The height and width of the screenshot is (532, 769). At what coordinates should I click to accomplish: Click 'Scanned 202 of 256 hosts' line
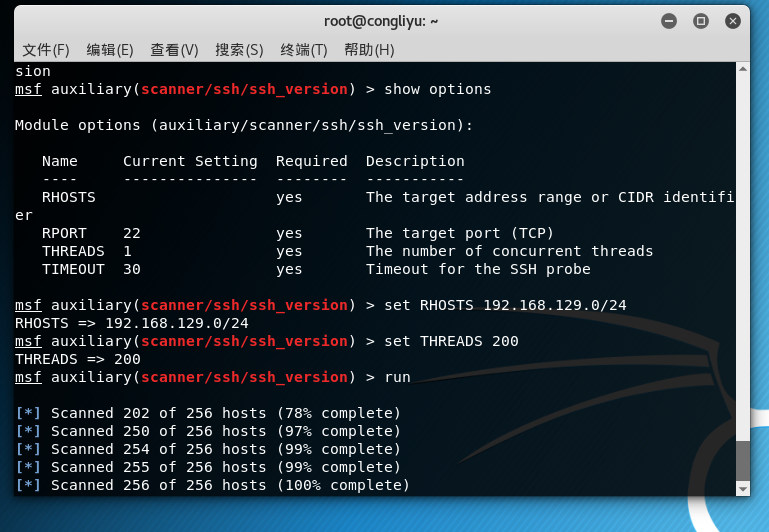[208, 413]
